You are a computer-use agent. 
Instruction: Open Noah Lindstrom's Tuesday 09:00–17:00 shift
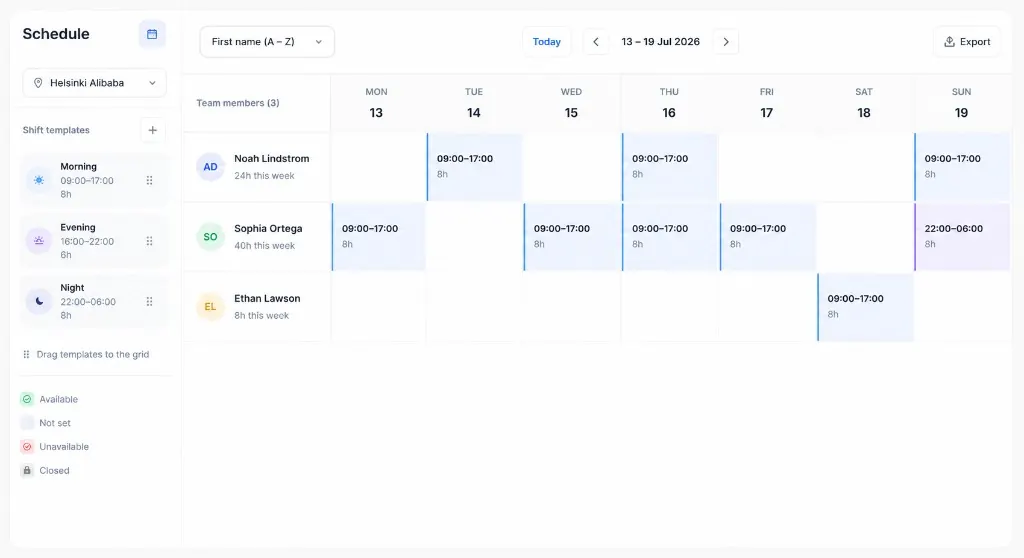pyautogui.click(x=475, y=167)
